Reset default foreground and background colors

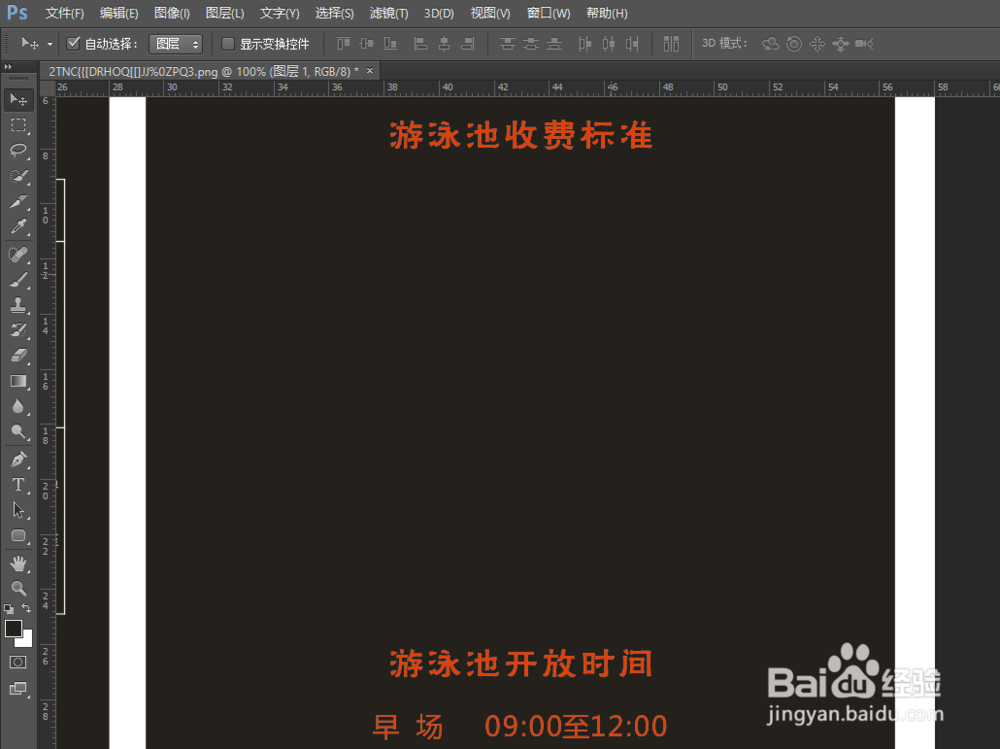pyautogui.click(x=8, y=609)
